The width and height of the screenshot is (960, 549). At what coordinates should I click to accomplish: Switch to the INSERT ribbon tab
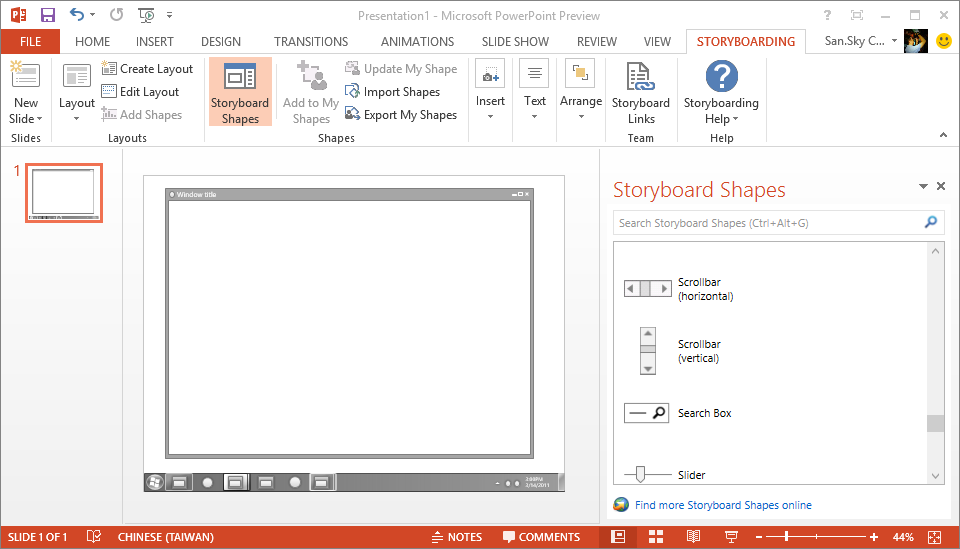[x=155, y=42]
